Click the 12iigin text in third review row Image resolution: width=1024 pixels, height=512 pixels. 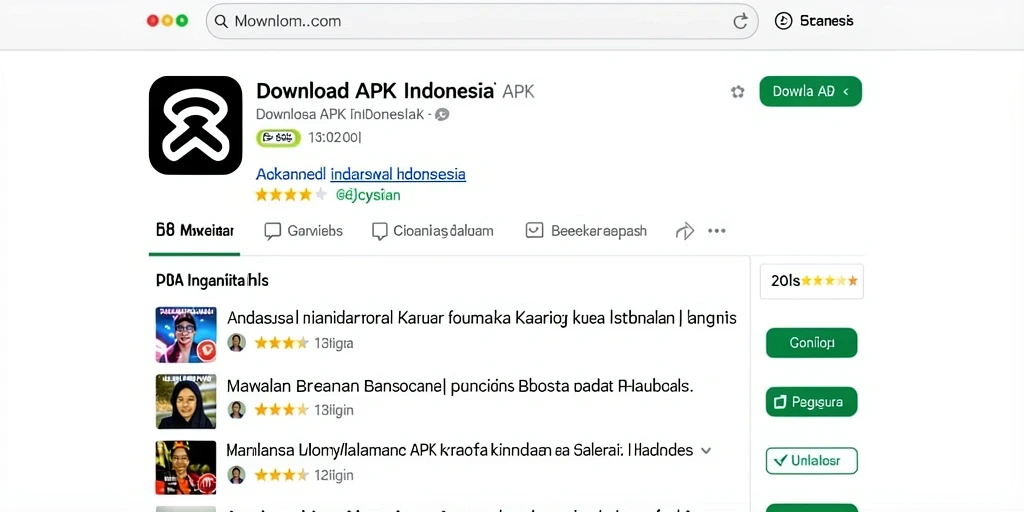pyautogui.click(x=334, y=475)
